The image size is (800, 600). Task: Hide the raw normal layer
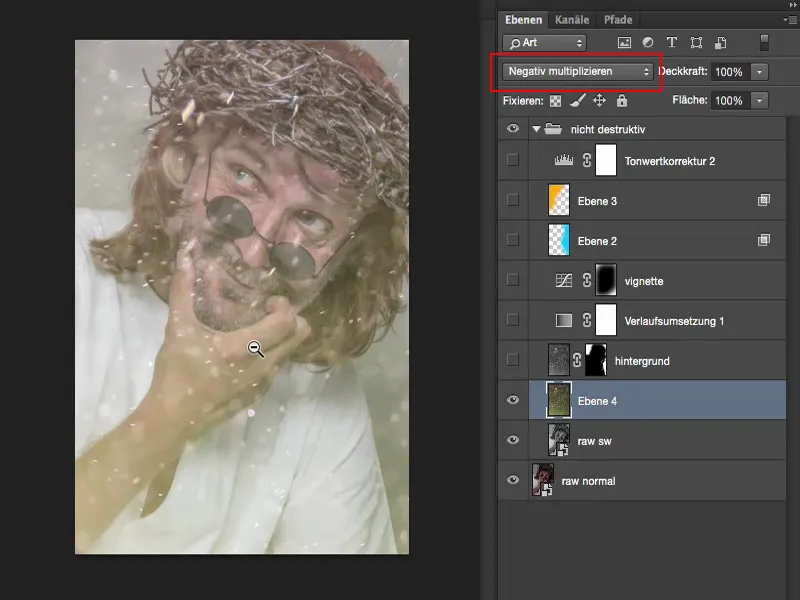coord(513,480)
